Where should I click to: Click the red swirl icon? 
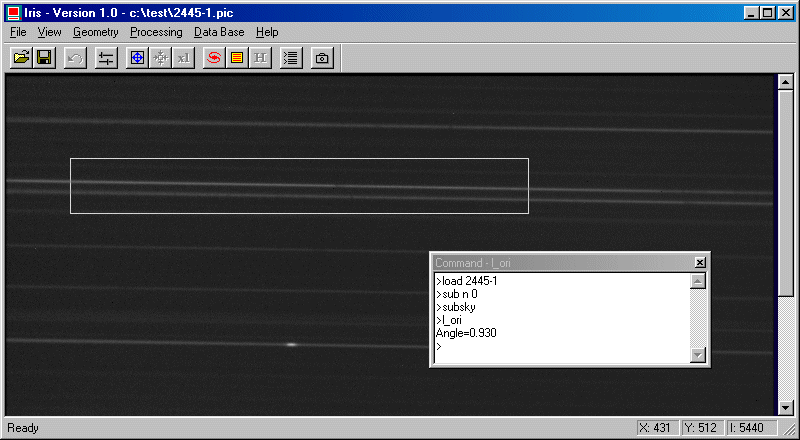214,58
